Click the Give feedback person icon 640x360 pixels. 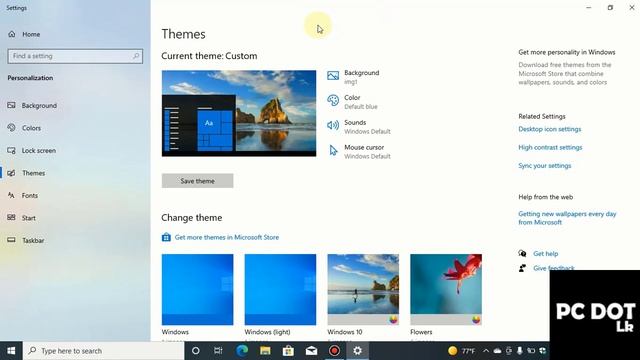tap(522, 268)
